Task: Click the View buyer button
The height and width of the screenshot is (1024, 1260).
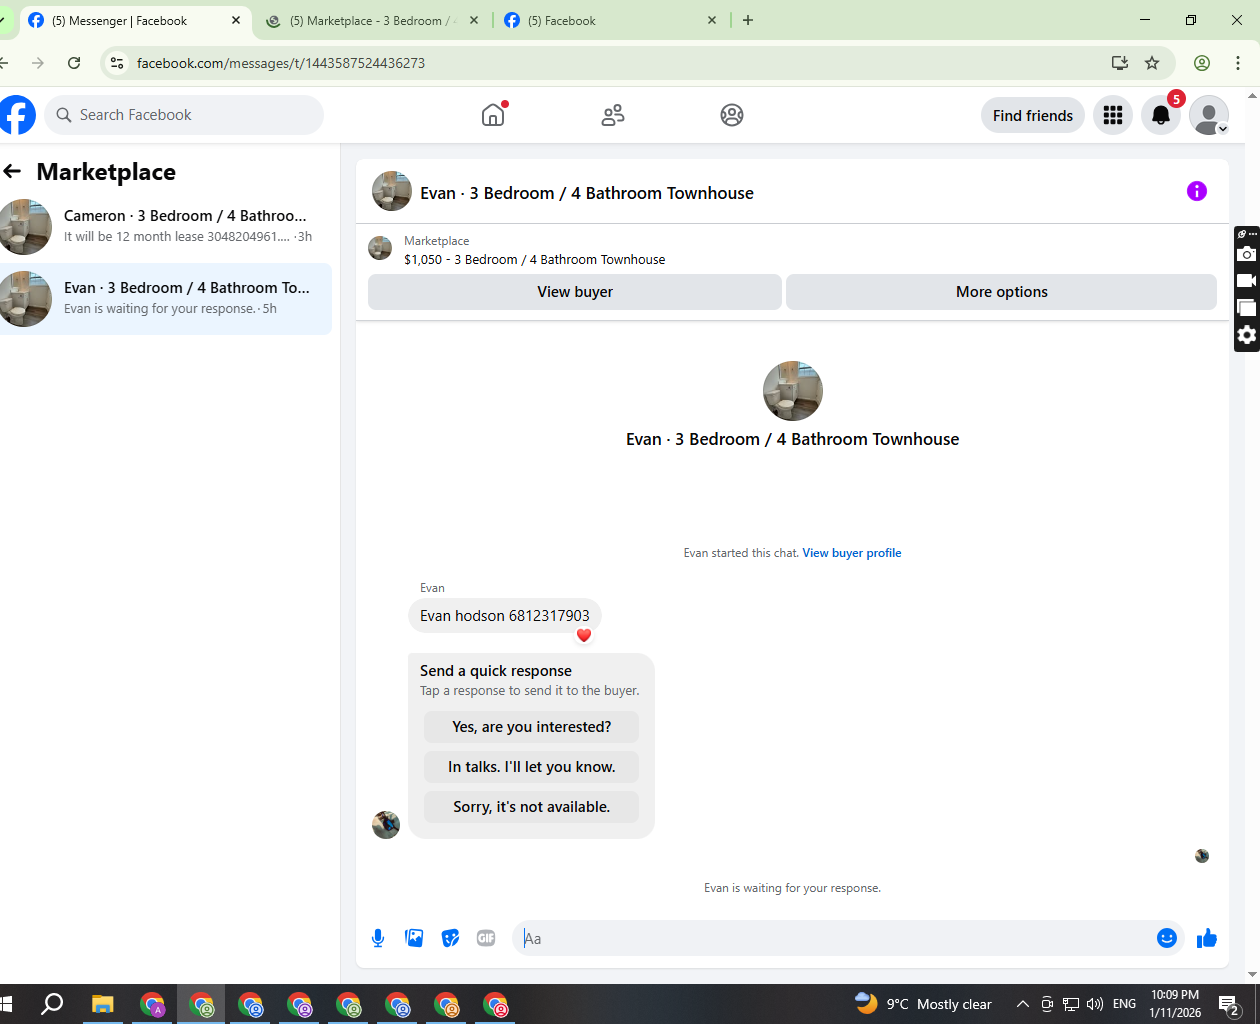Action: tap(575, 292)
